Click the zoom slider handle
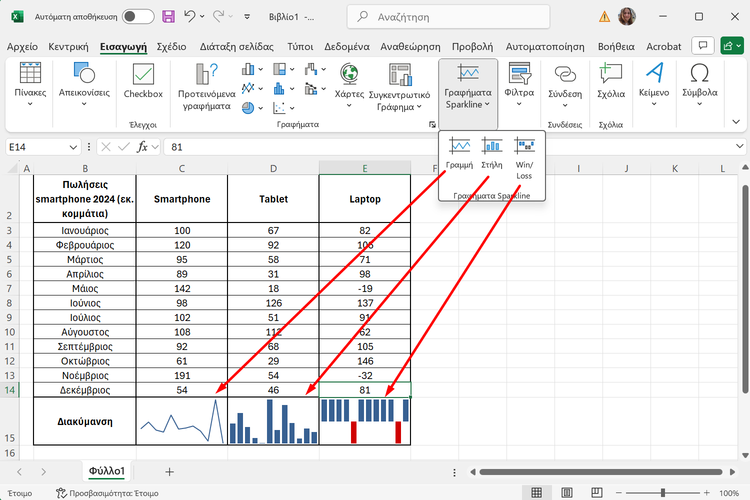 click(x=663, y=493)
